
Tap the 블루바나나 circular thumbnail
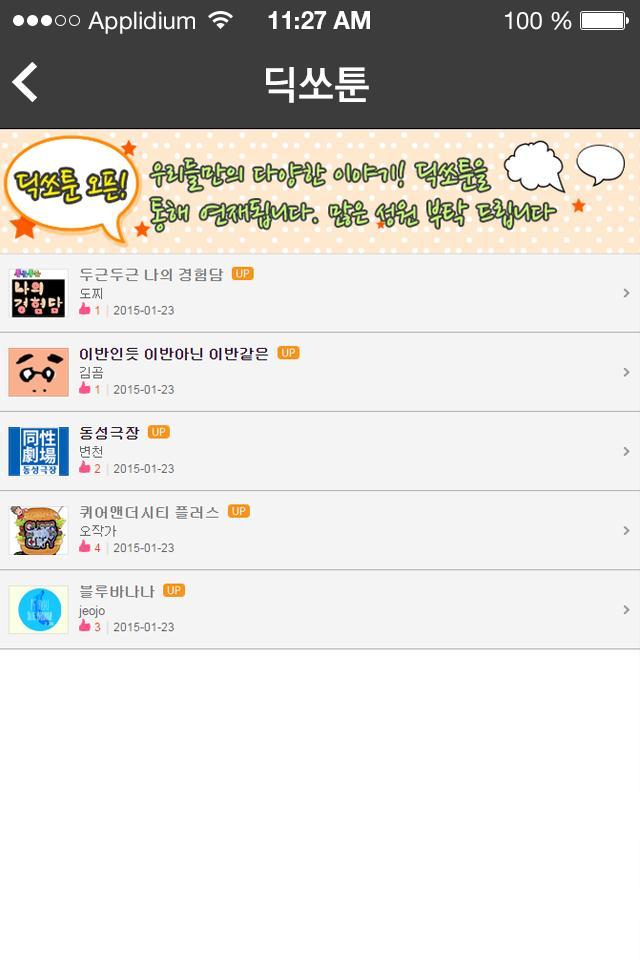coord(39,610)
